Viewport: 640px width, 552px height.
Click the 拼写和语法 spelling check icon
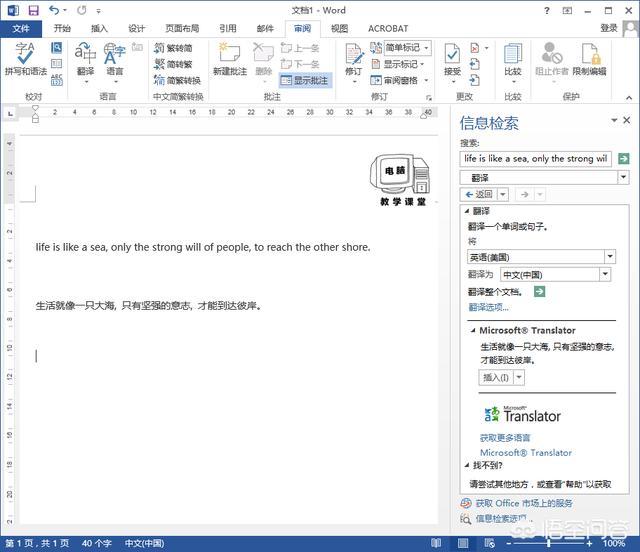[25, 58]
